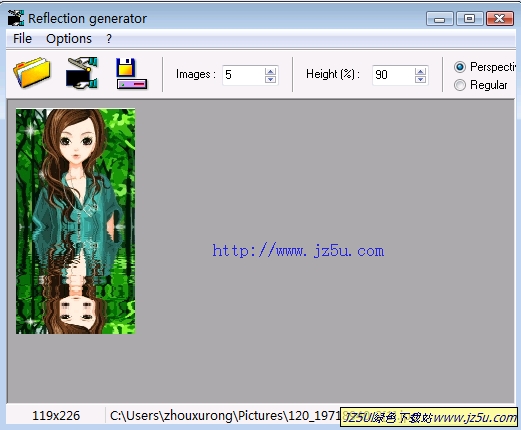521x430 pixels.
Task: Open an image with the folder icon
Action: click(x=32, y=73)
